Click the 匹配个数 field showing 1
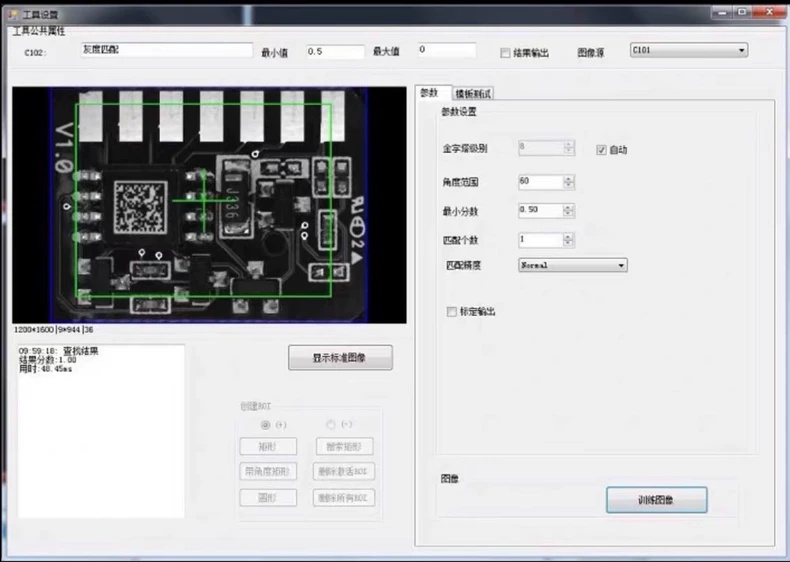 (x=540, y=239)
